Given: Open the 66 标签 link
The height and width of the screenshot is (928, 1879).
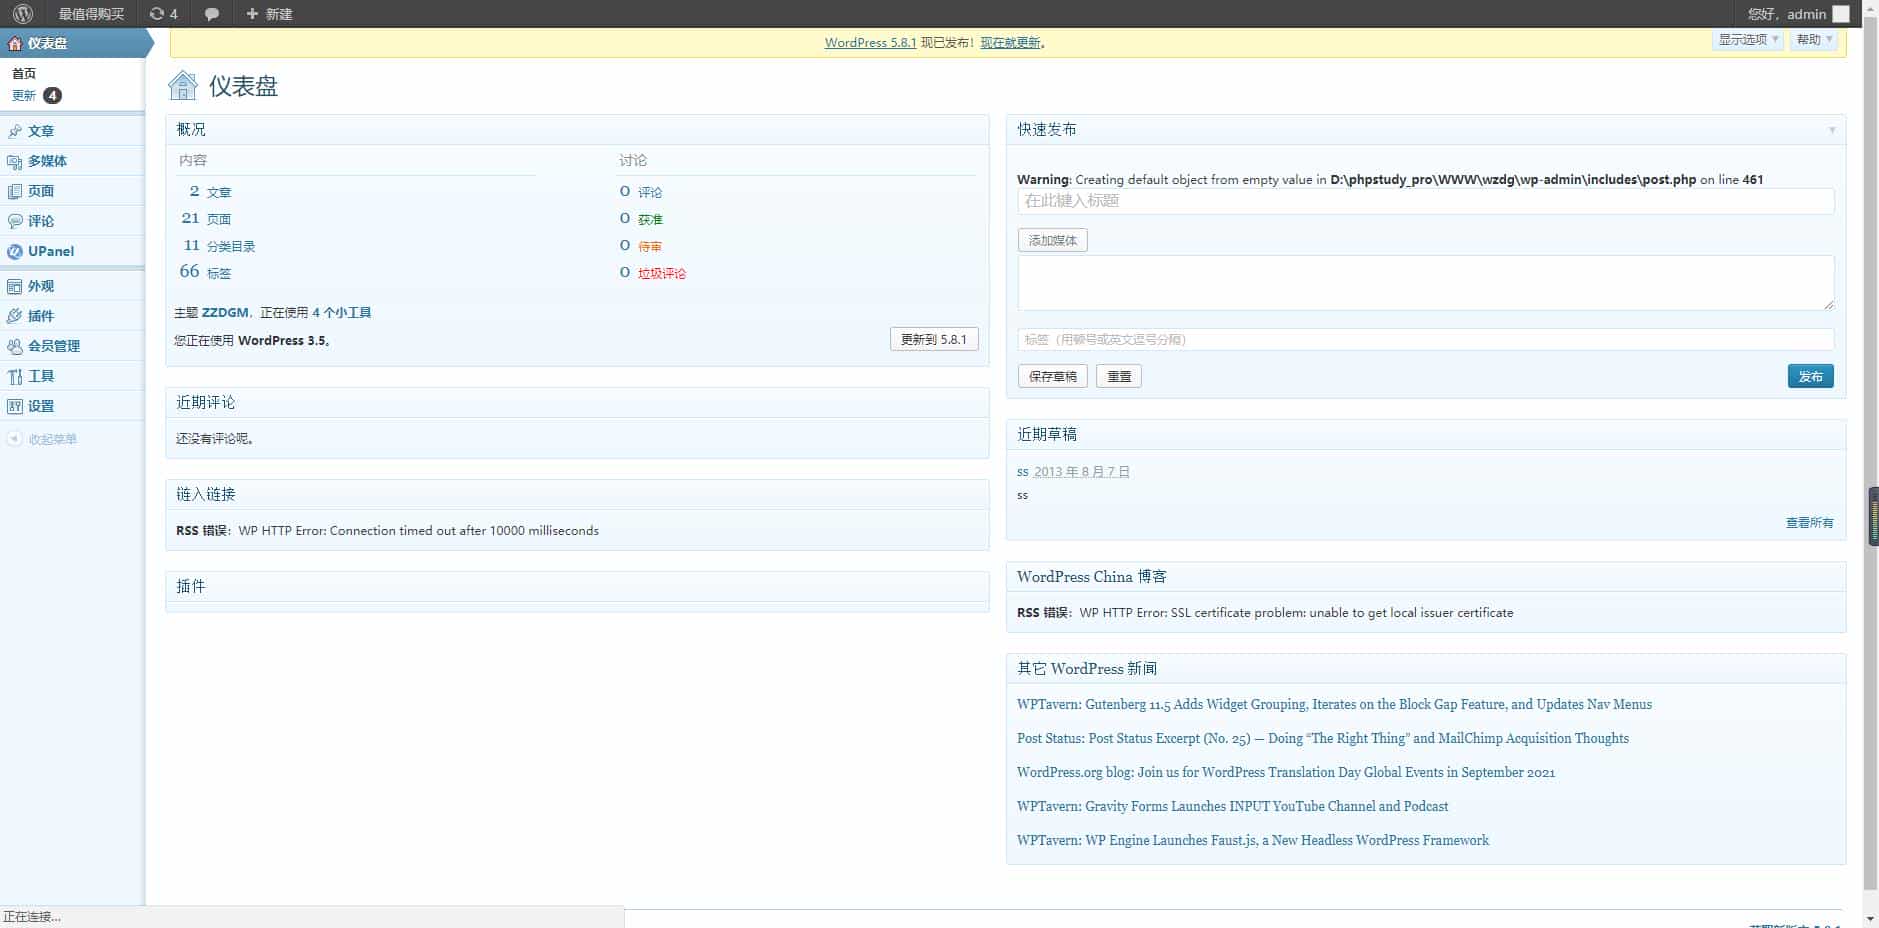Looking at the screenshot, I should (205, 272).
